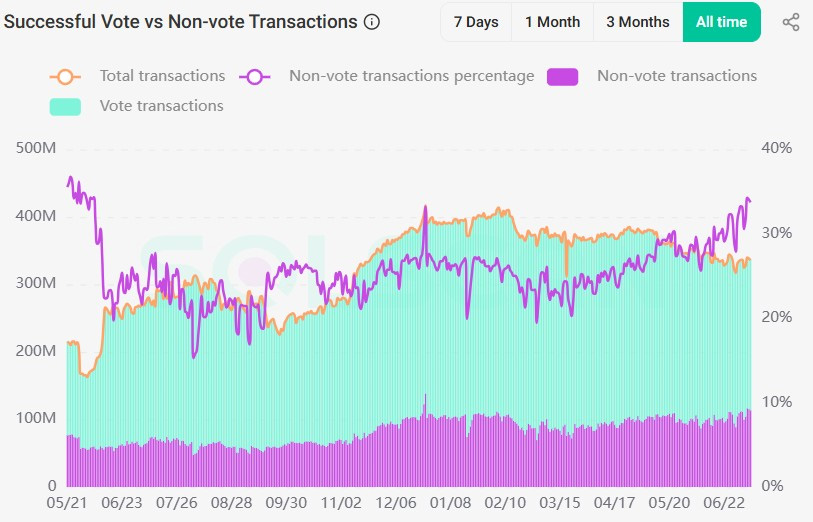Click the Successful Vote vs Non-vote Transactions title
This screenshot has height=522, width=813.
point(181,22)
